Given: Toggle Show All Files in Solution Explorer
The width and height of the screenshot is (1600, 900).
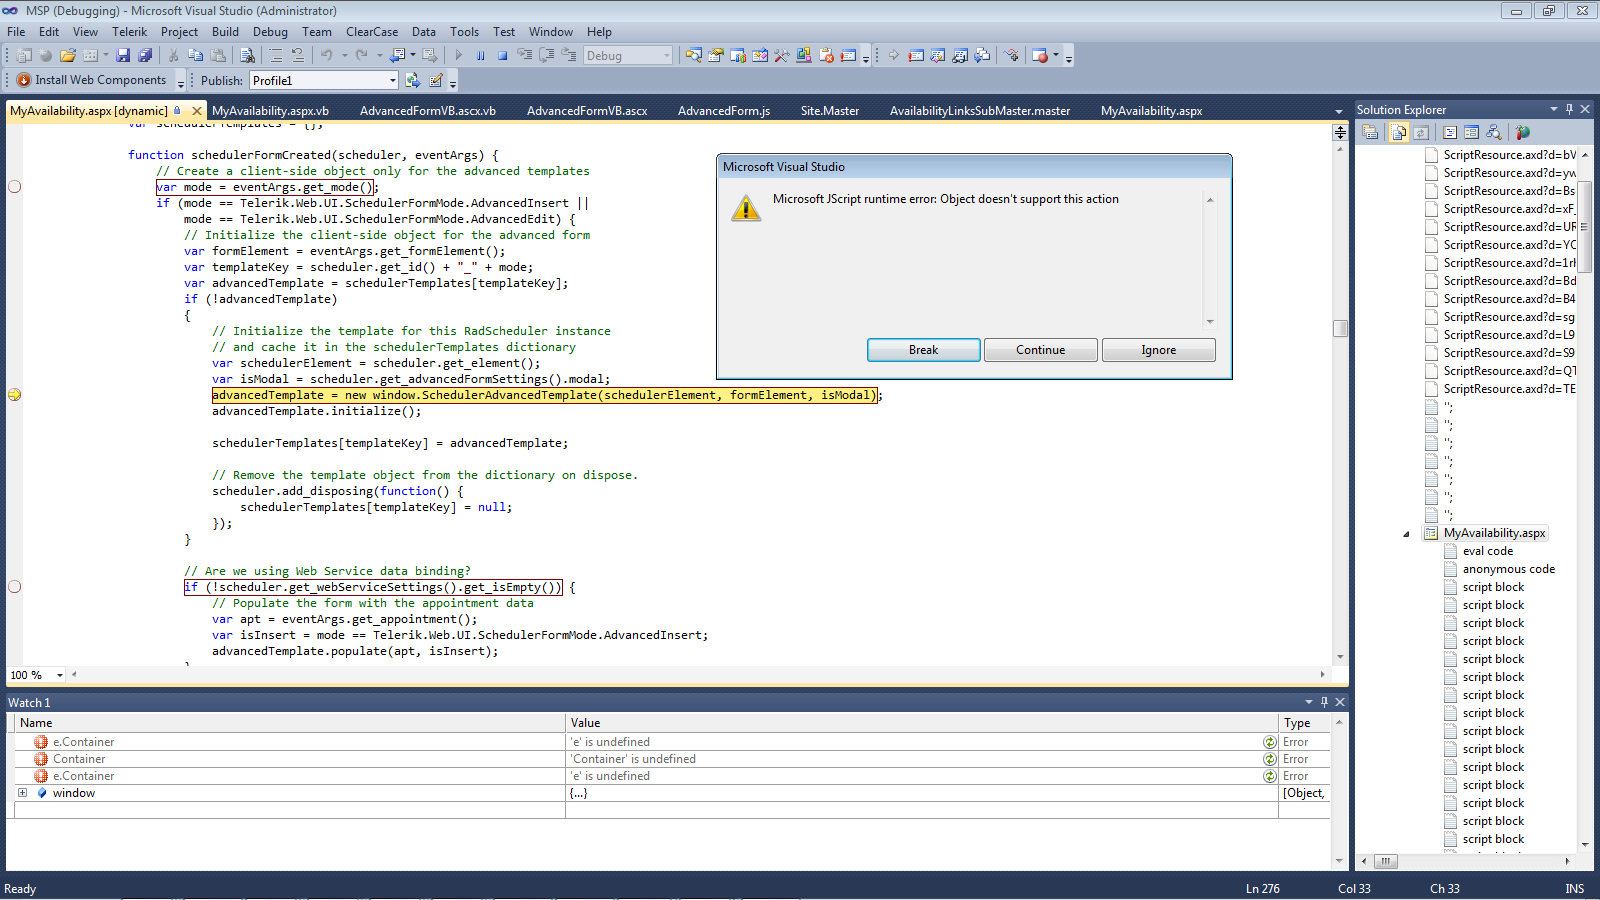Looking at the screenshot, I should click(x=1399, y=132).
